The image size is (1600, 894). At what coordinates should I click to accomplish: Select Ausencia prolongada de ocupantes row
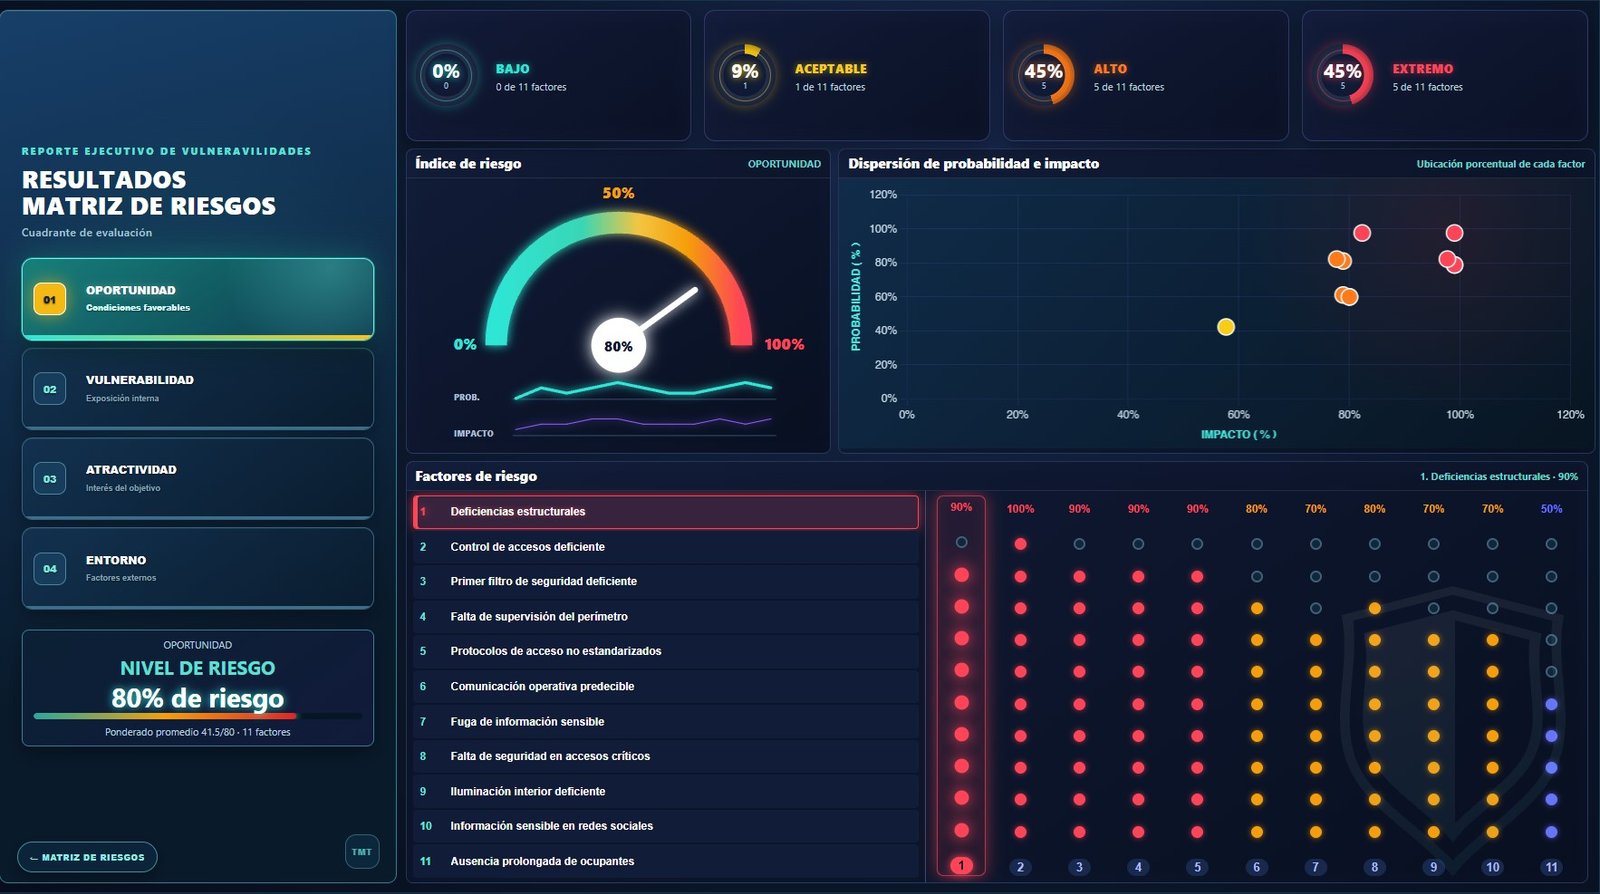[666, 861]
